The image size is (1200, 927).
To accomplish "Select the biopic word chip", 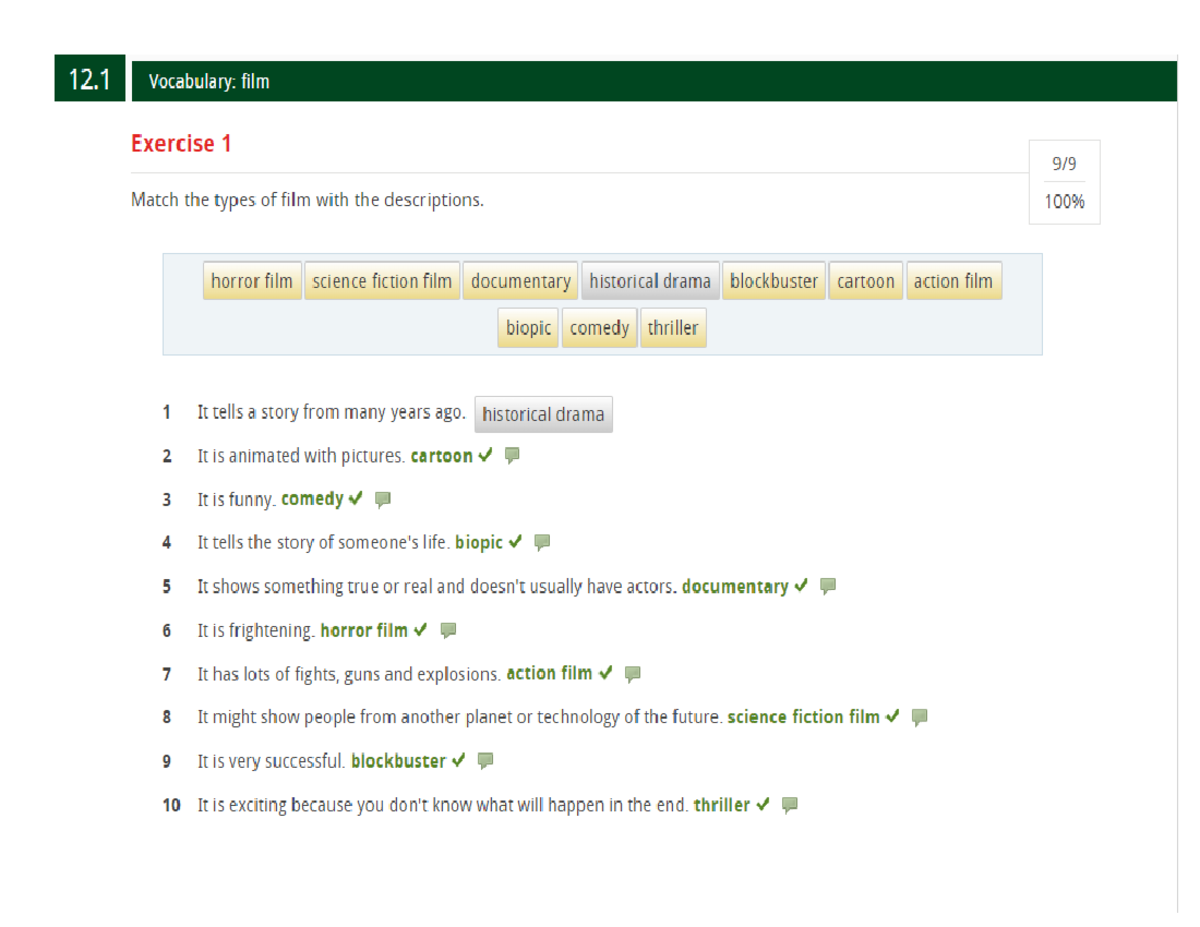I will [x=527, y=327].
